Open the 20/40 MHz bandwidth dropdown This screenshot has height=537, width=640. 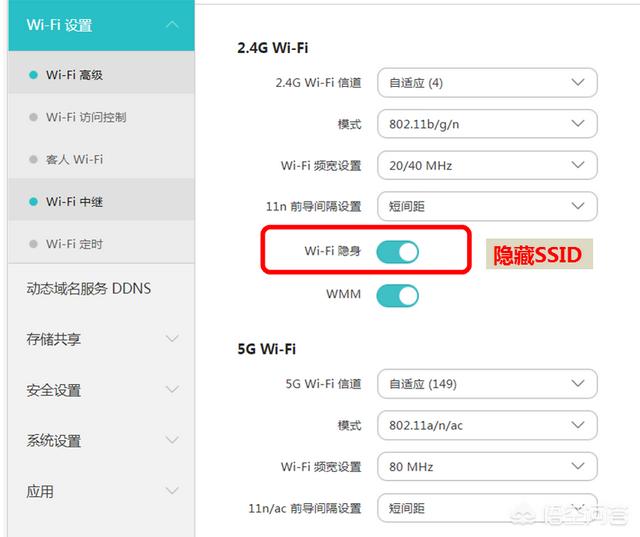point(487,165)
